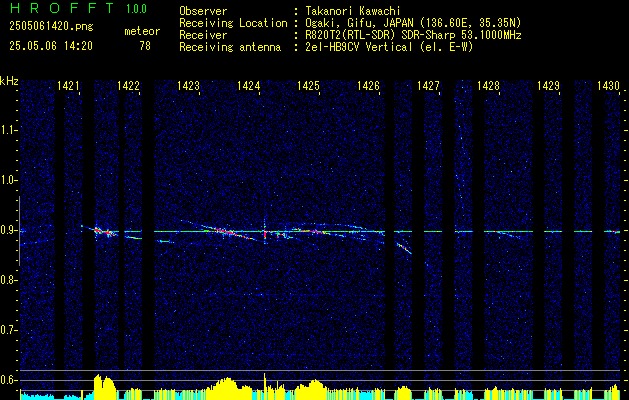Click the 0.7 kHz axis label
Screen dimensions: 629x400
click(7, 330)
